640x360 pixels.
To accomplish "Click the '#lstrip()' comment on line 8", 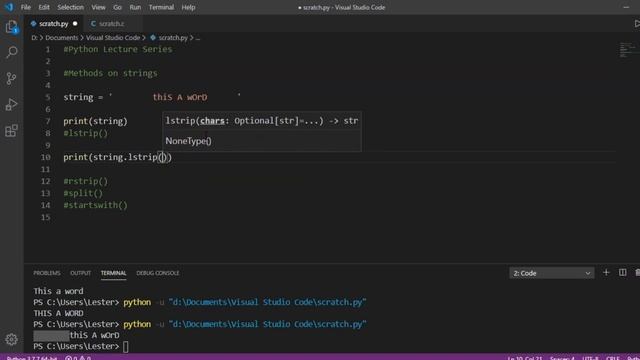I will [85, 133].
